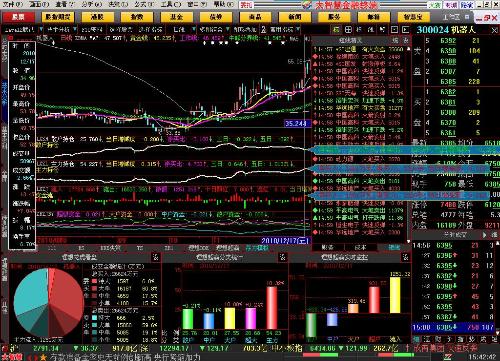Open the 工具 menu in the menu bar

click(x=172, y=5)
